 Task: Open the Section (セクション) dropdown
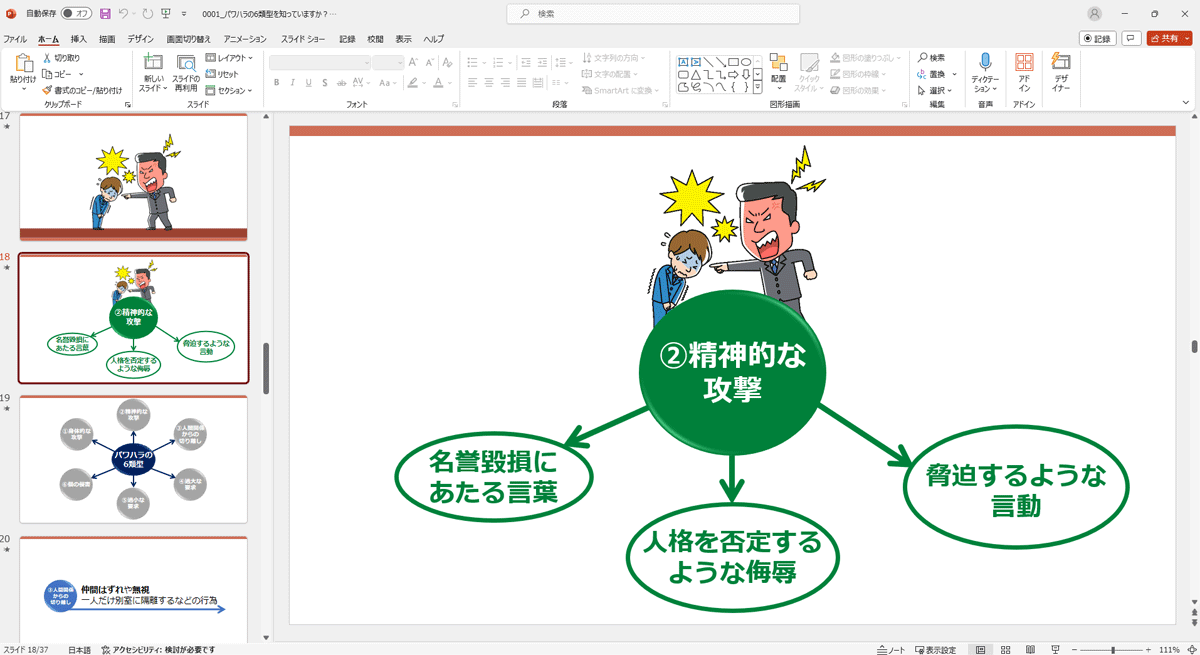(x=229, y=90)
